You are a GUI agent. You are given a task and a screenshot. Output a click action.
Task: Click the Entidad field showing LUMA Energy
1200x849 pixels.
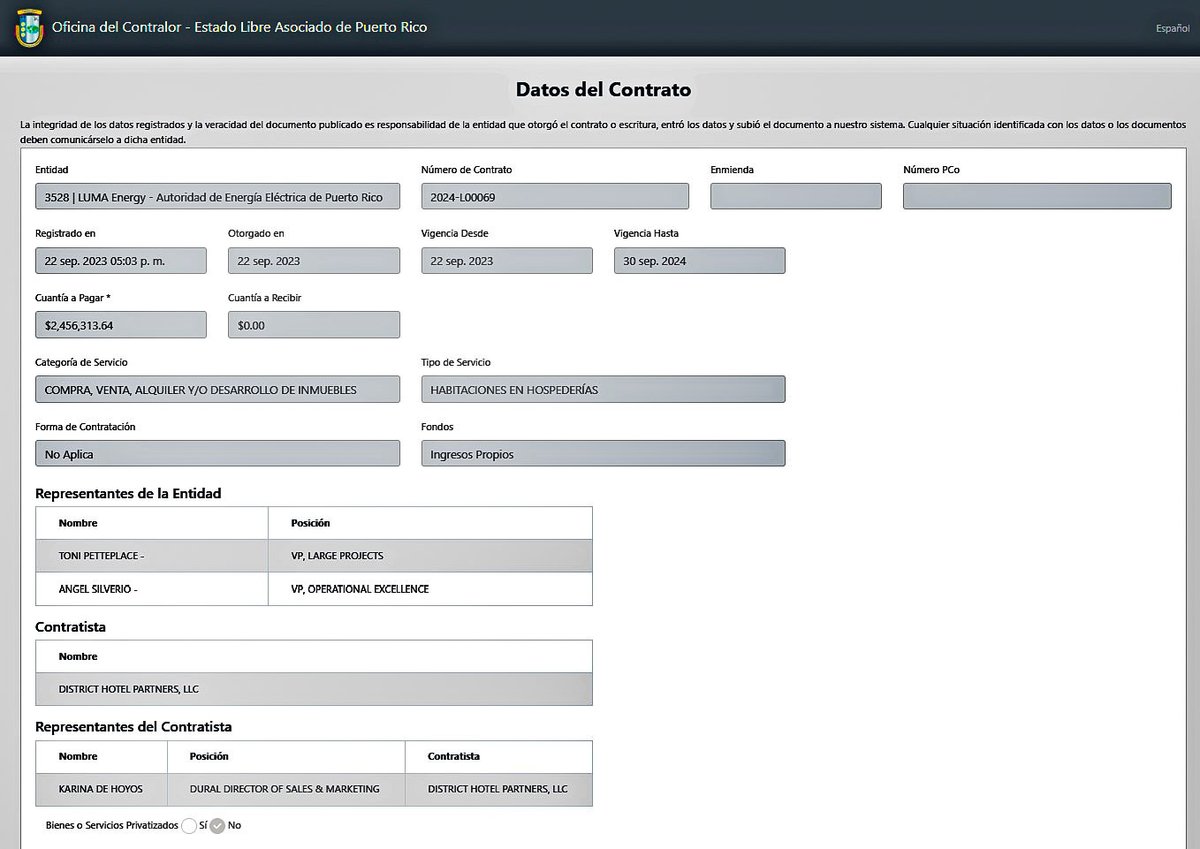coord(217,197)
